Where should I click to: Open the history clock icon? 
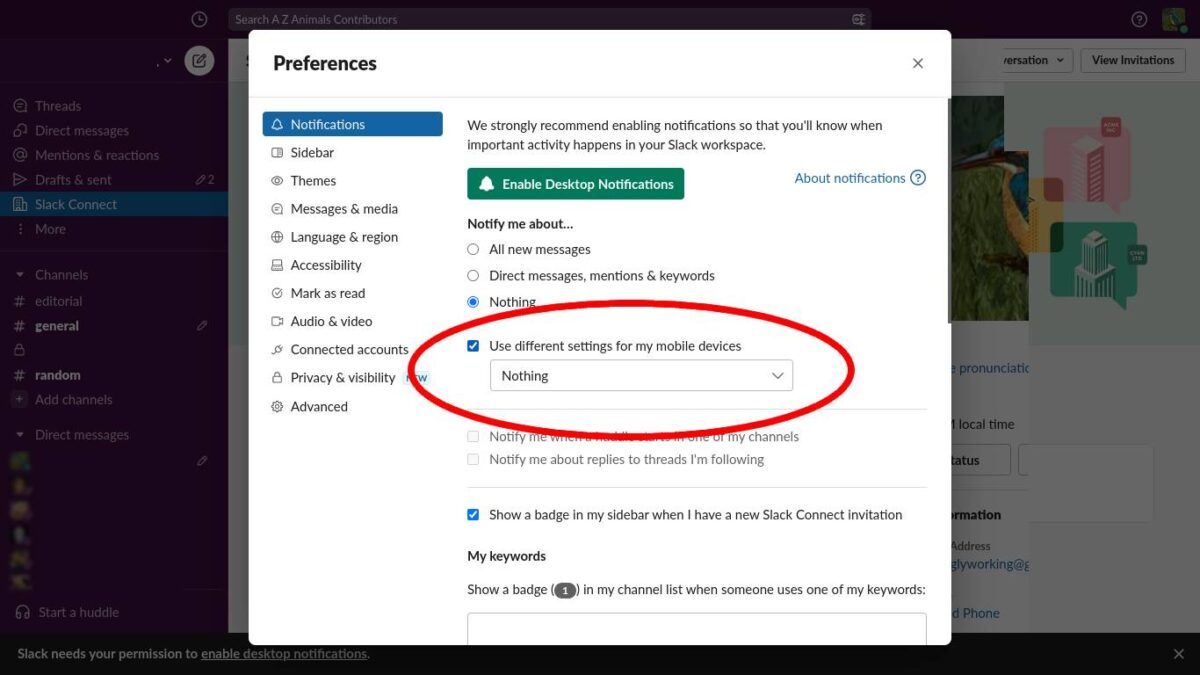click(199, 19)
